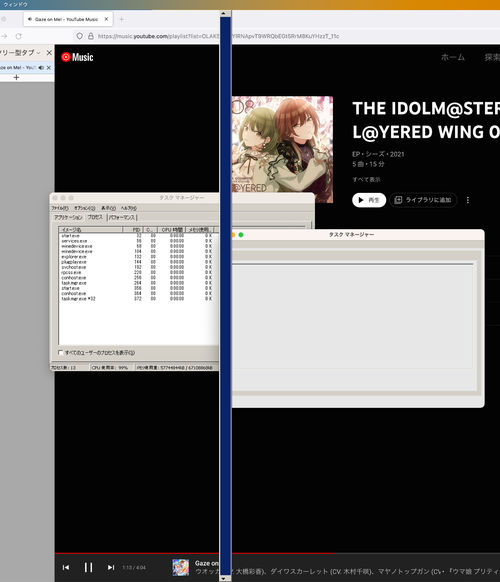
Task: Skip to the next track
Action: pyautogui.click(x=111, y=567)
